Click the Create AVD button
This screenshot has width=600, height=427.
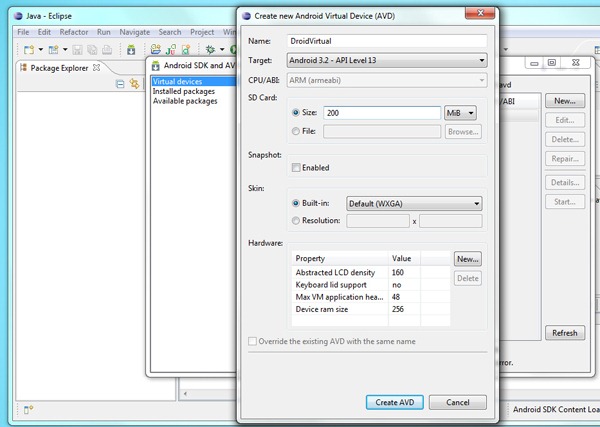pos(395,403)
